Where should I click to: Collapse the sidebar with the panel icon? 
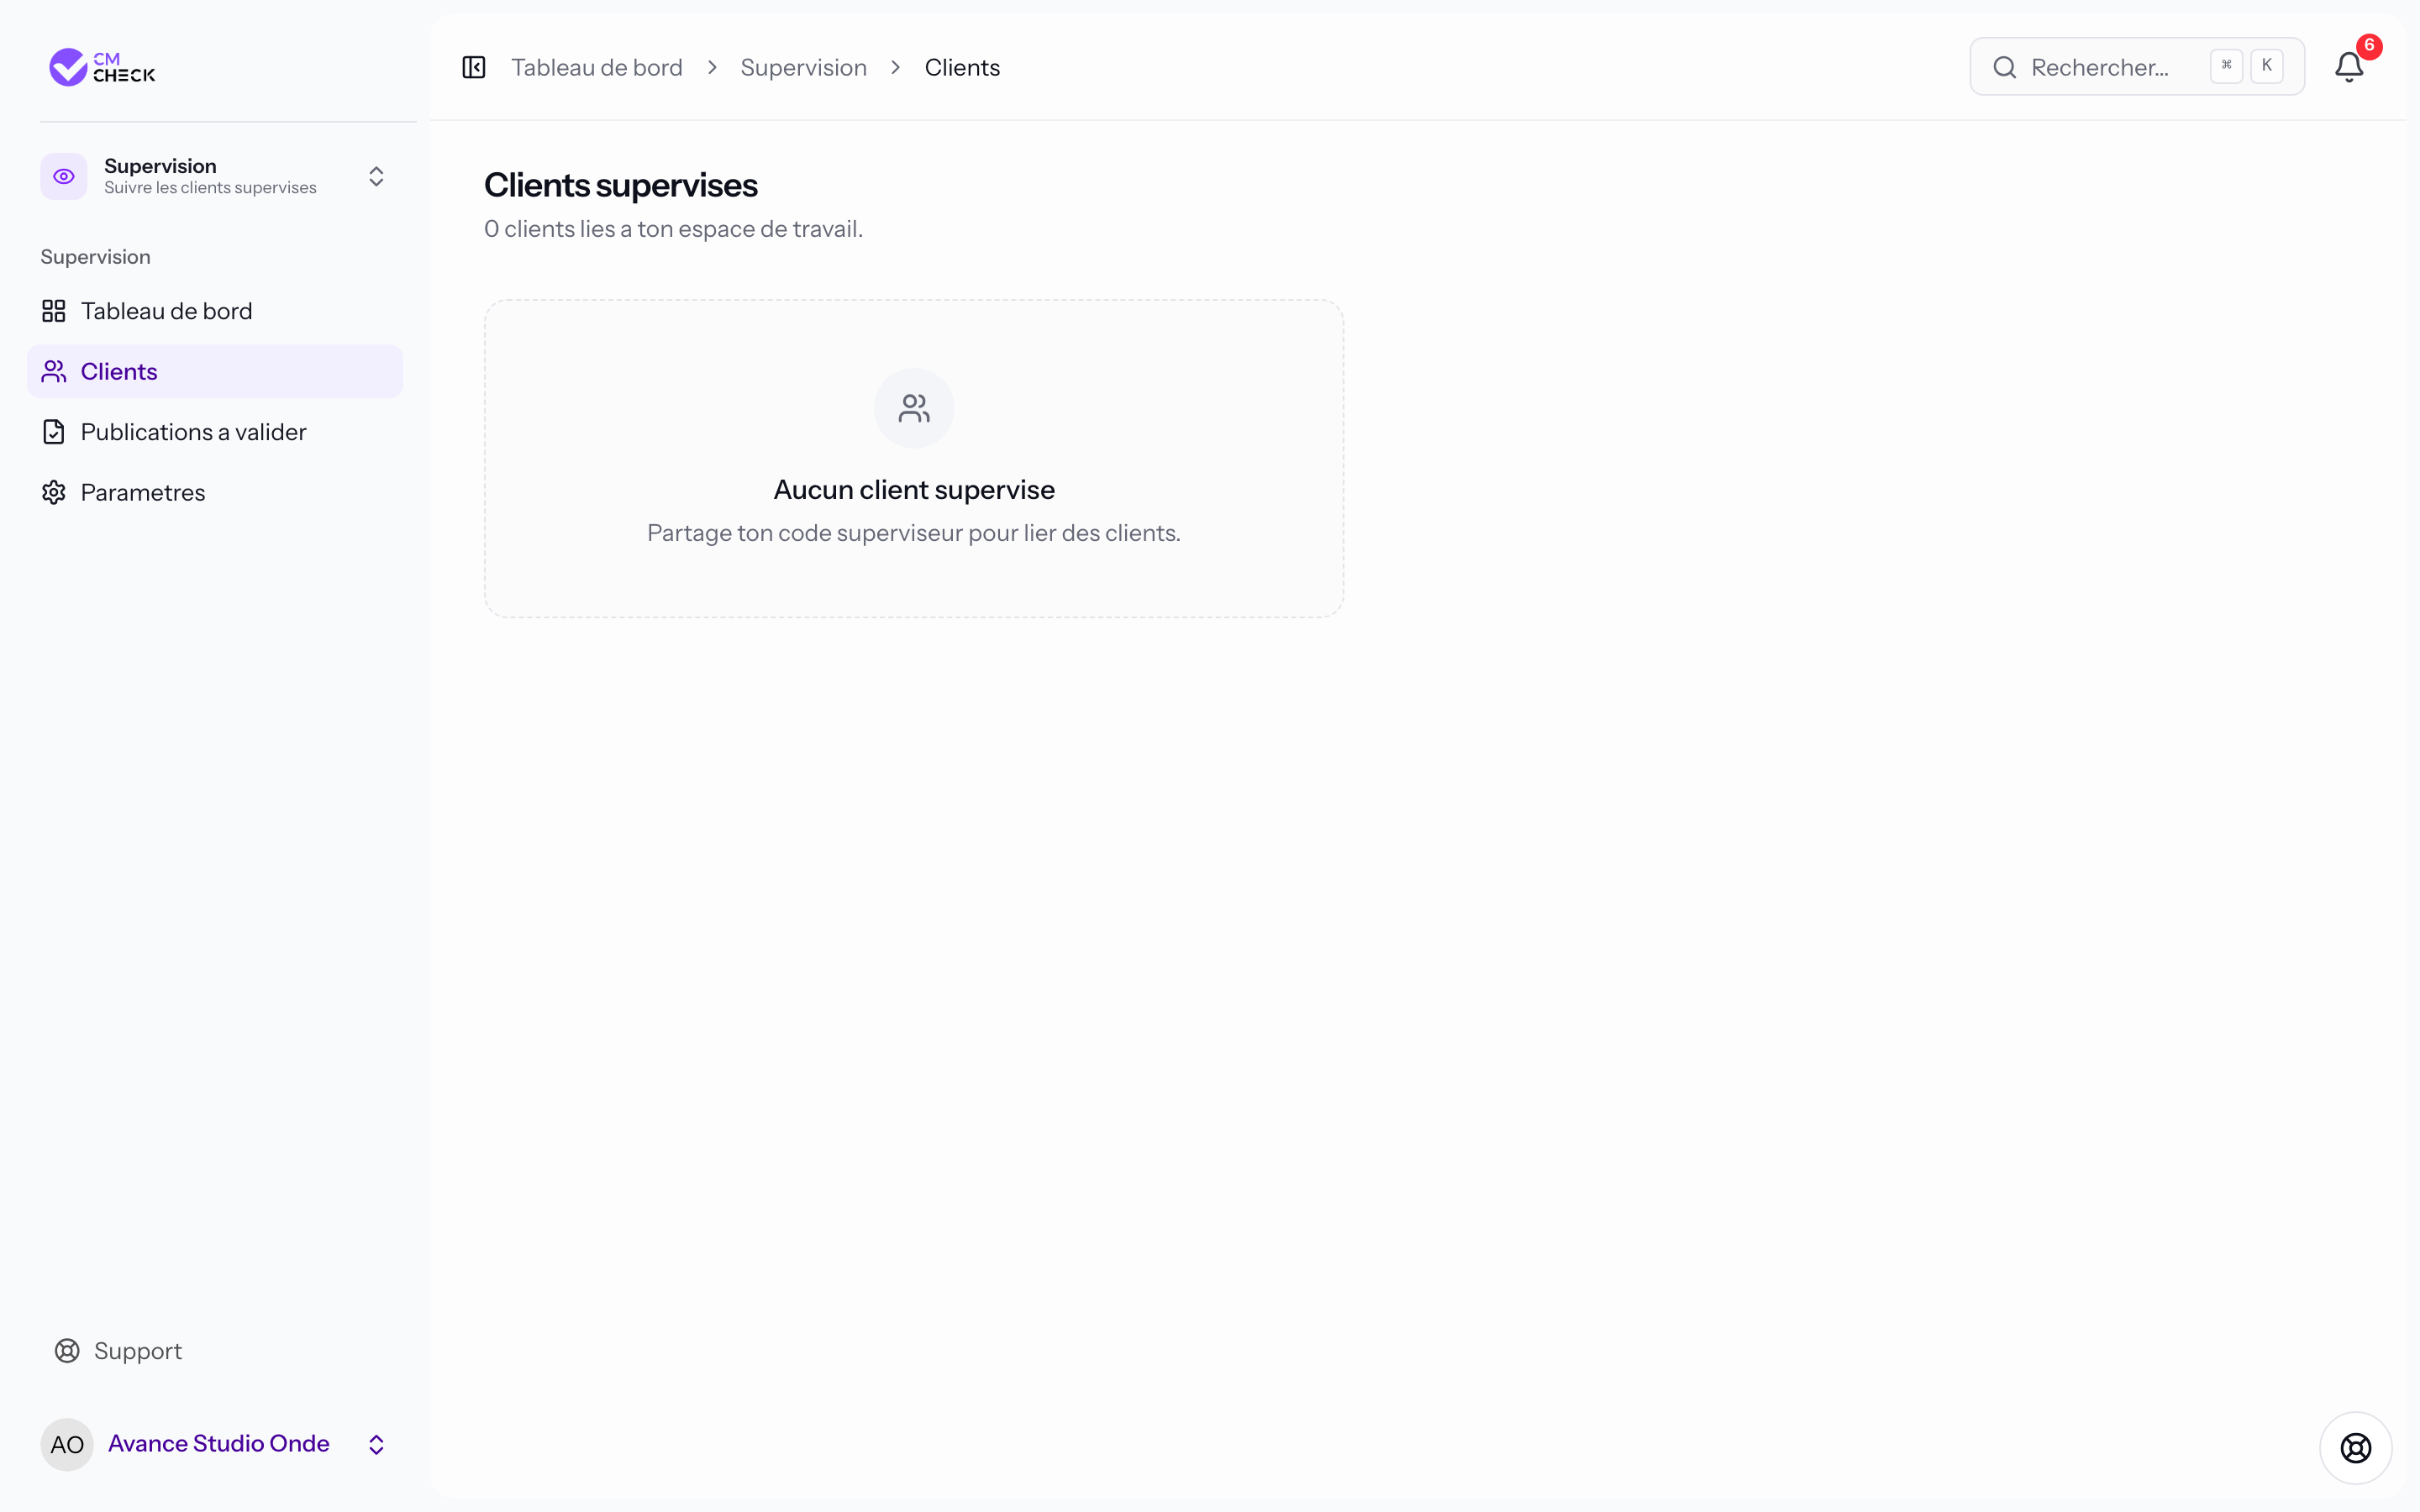(474, 67)
